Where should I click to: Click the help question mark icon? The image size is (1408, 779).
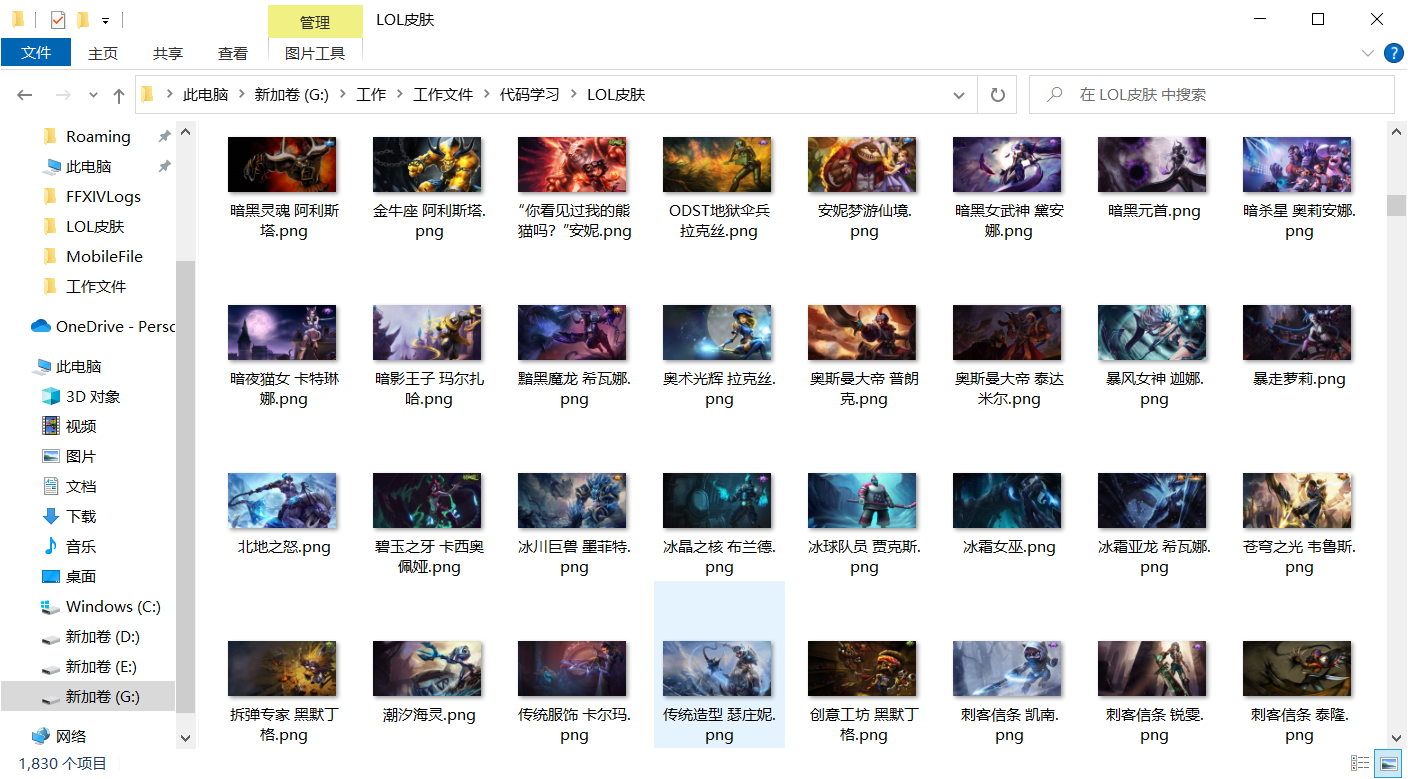1392,53
